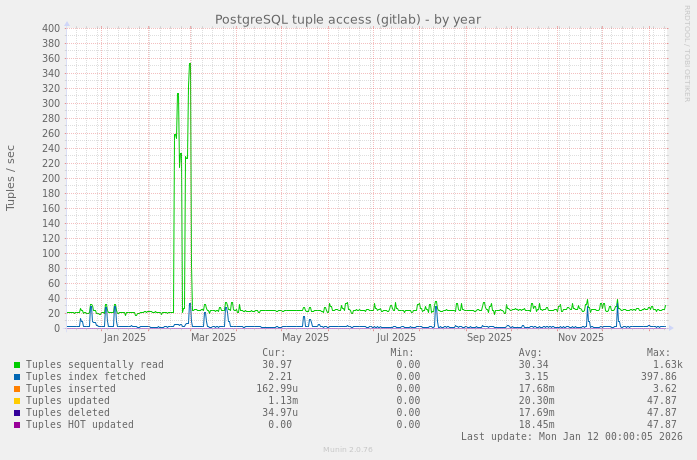The width and height of the screenshot is (697, 460).
Task: Click the 'Jul 2025' x-axis label
Action: coord(396,338)
